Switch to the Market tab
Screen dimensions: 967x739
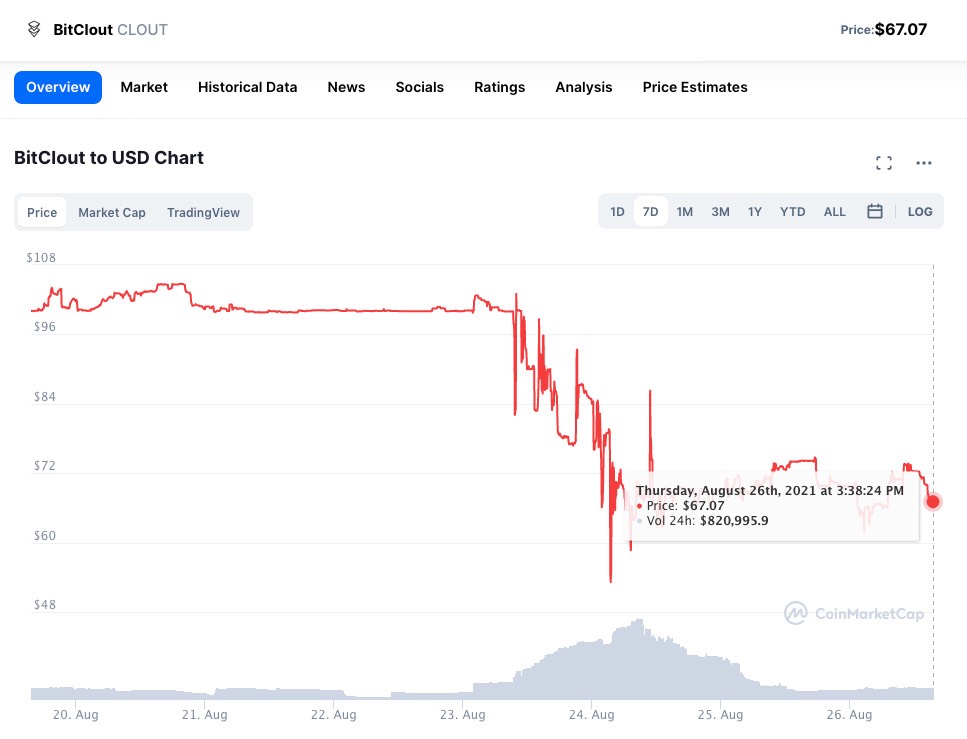(x=144, y=87)
